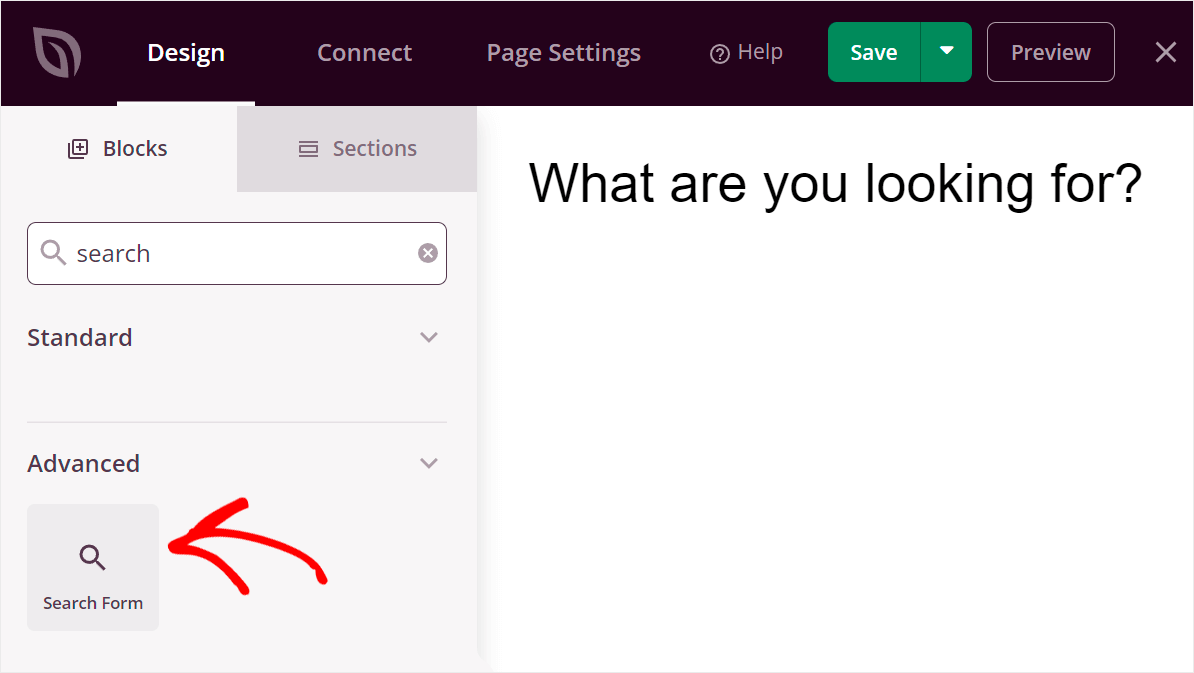Screen dimensions: 1194x673
Task: Select the Blocks tab
Action: point(118,148)
